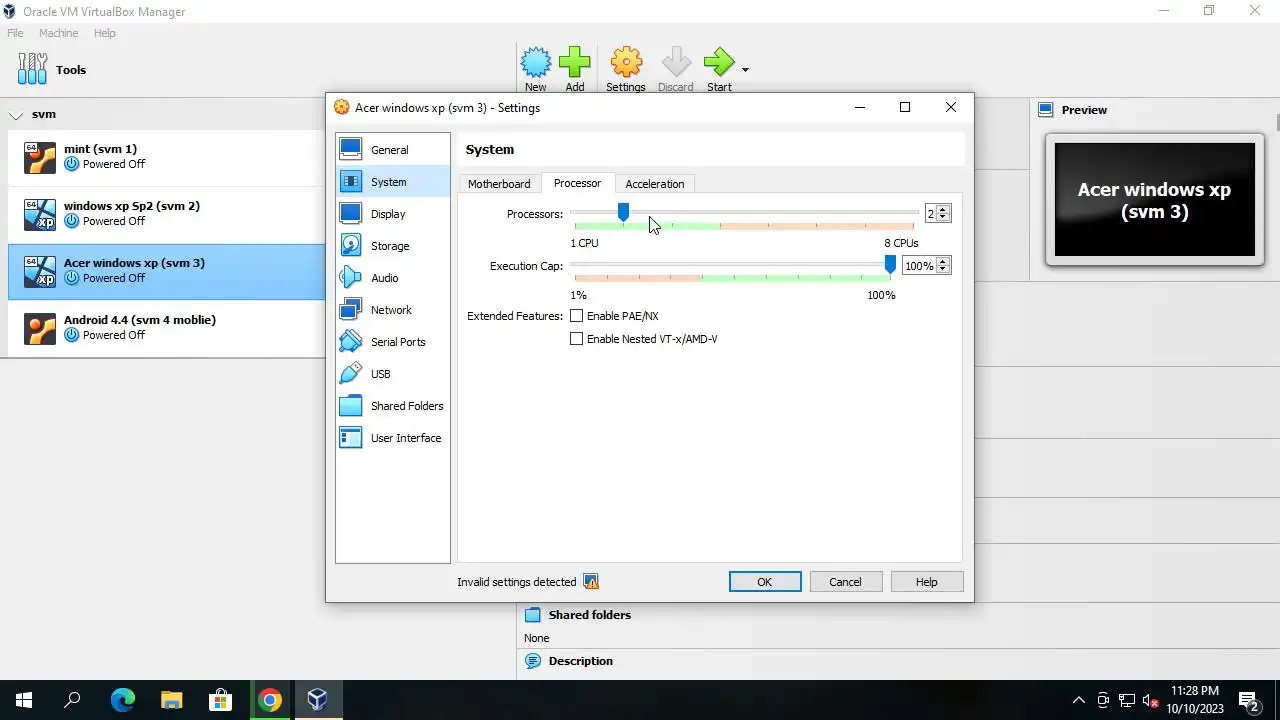The image size is (1280, 720).
Task: Open Audio settings category
Action: click(x=392, y=278)
